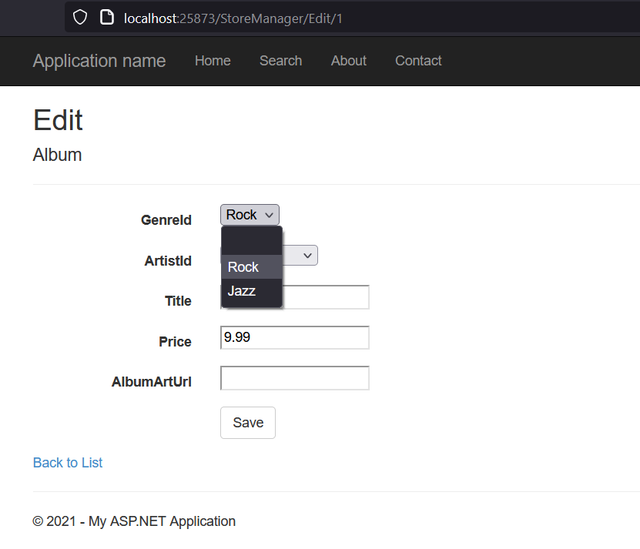Choose Jazz from the open genre list
Viewport: 640px width, 549px height.
[x=252, y=291]
